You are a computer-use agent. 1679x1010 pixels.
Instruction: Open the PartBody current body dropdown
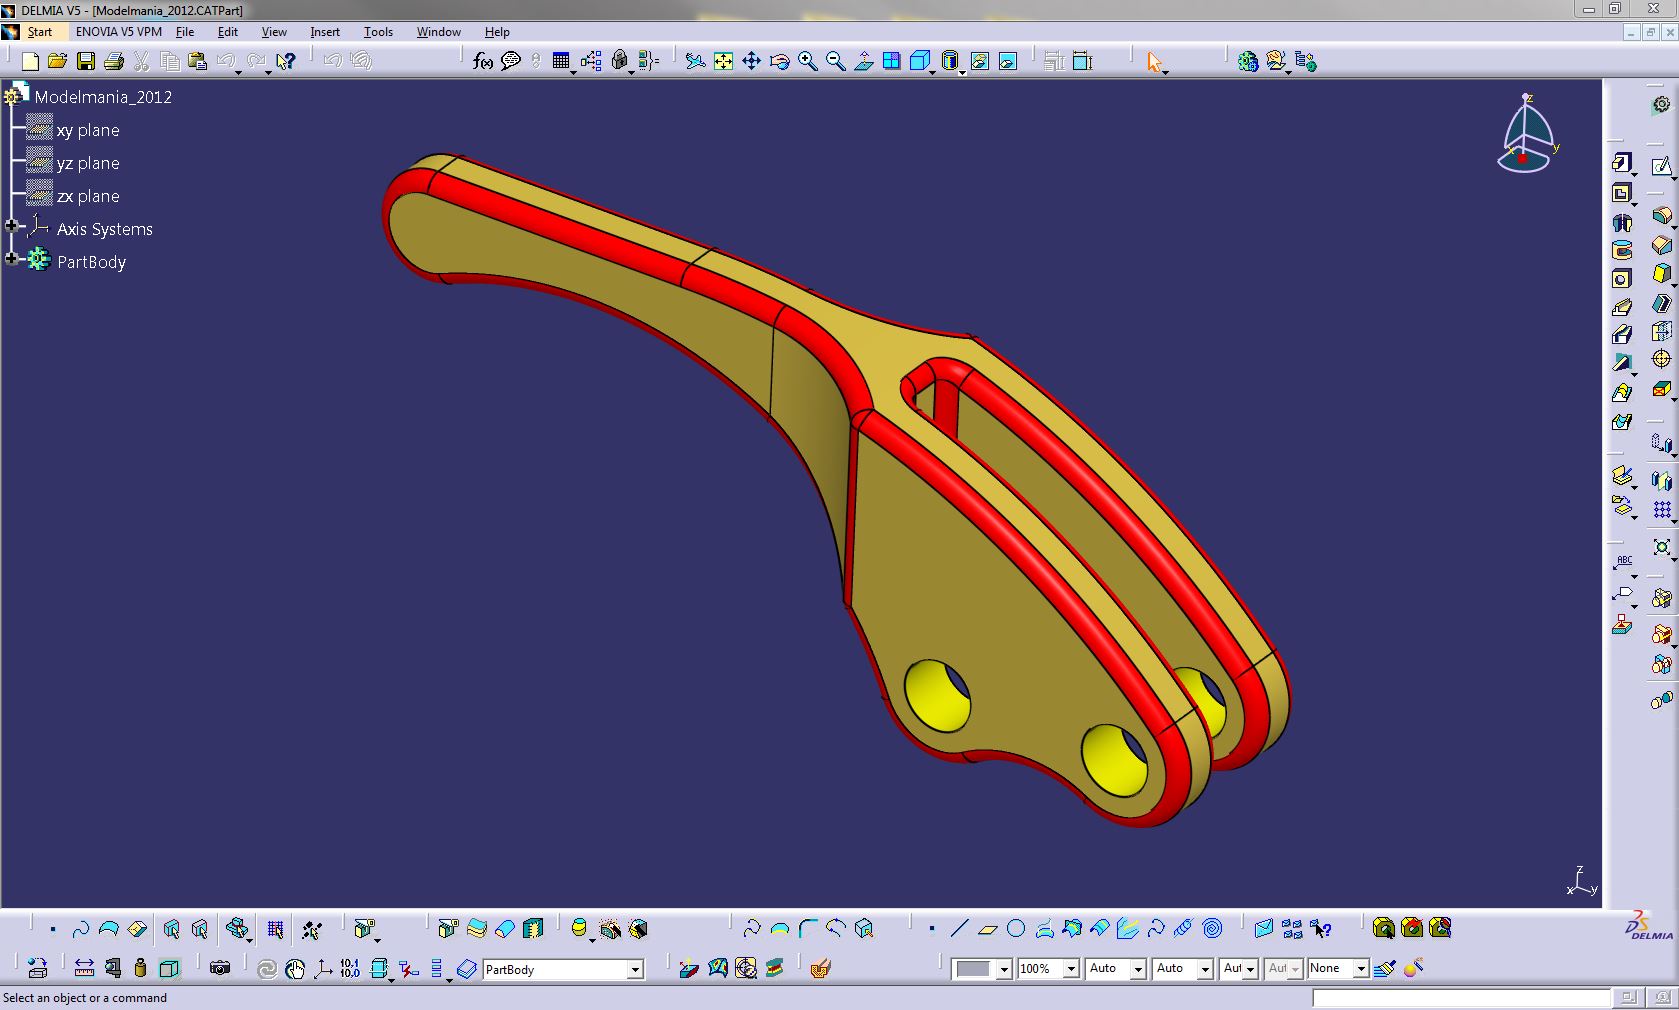[x=635, y=969]
